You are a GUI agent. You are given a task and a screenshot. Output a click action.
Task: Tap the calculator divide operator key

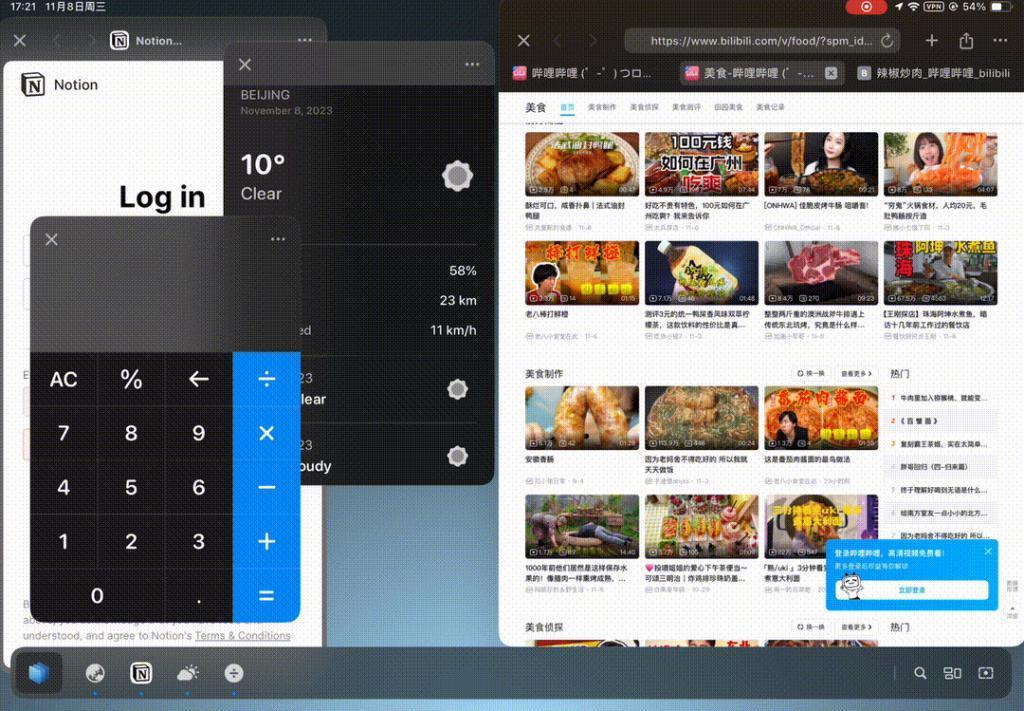266,379
